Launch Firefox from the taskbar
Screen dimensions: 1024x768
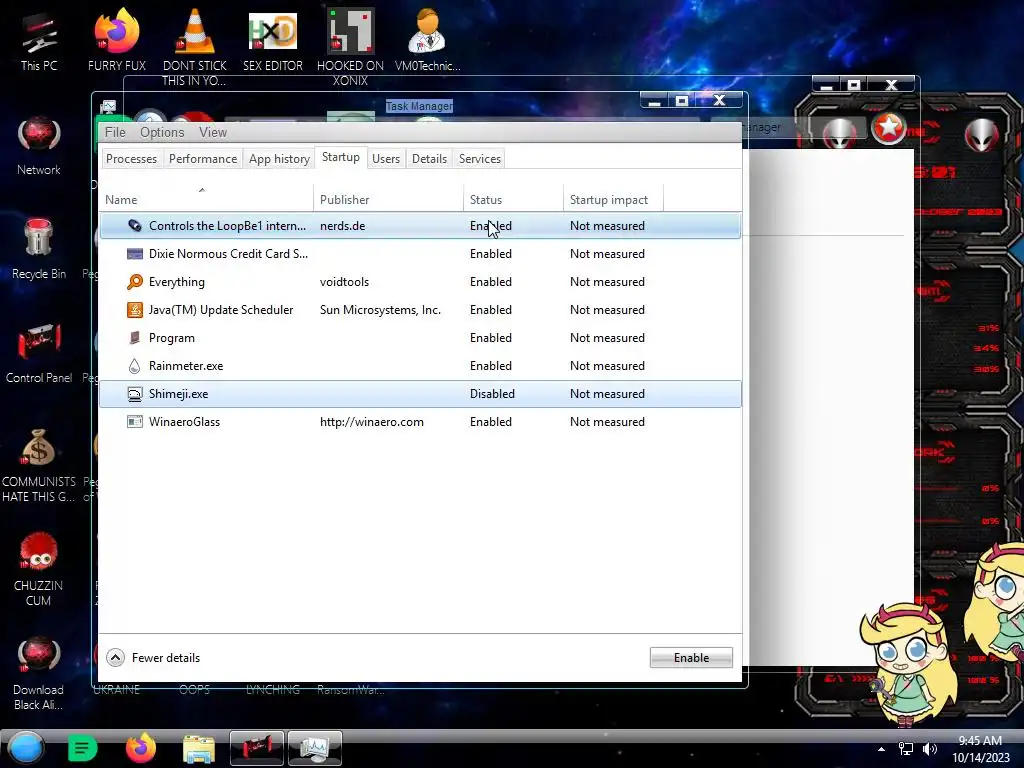click(140, 748)
